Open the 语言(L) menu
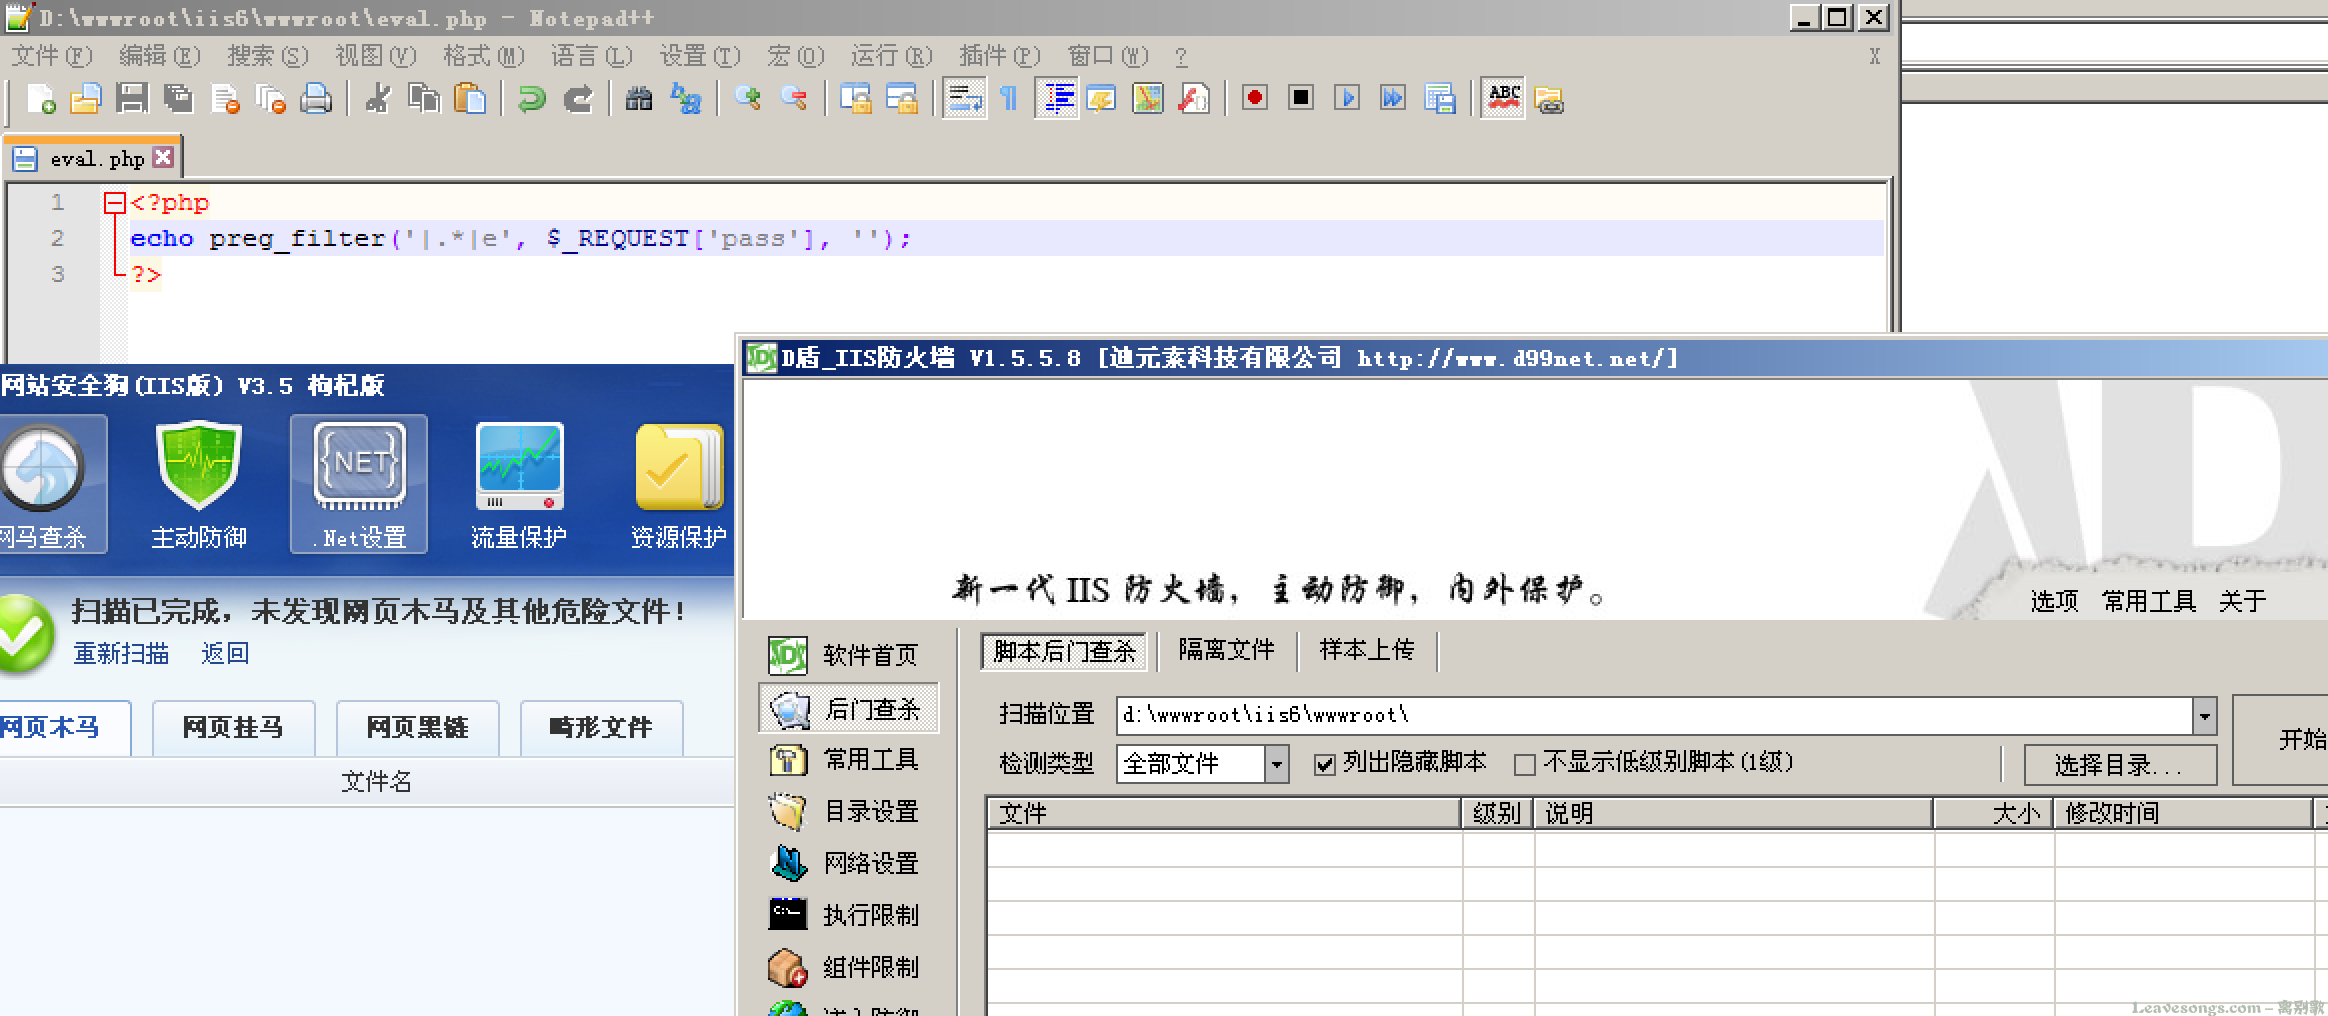 point(592,56)
